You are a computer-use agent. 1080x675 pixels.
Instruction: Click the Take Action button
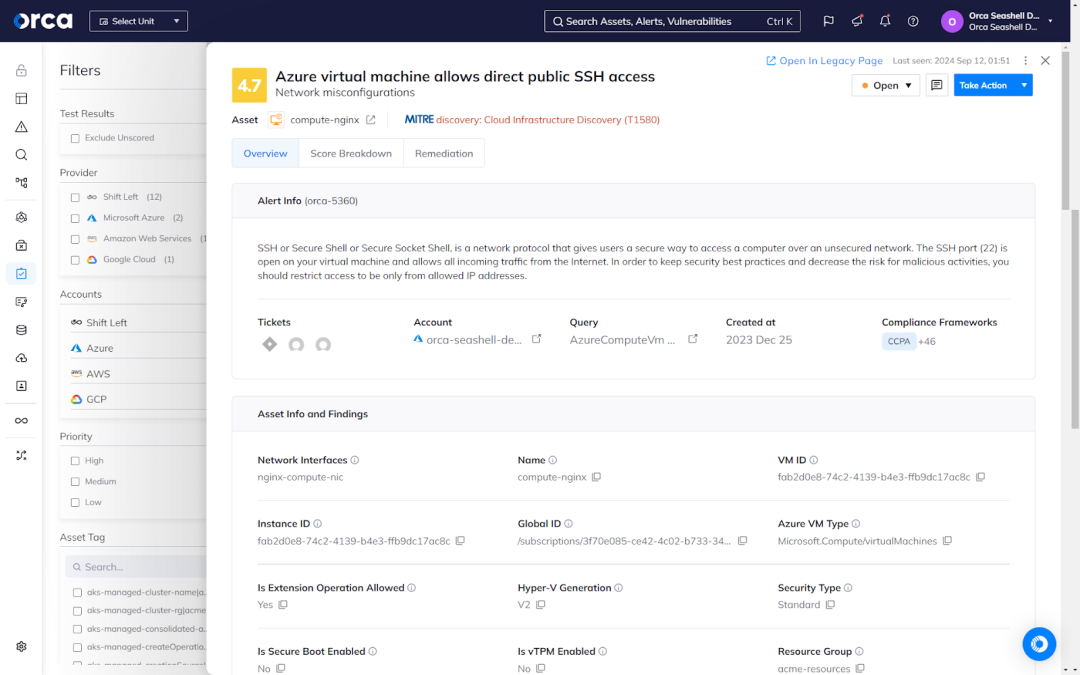click(984, 85)
